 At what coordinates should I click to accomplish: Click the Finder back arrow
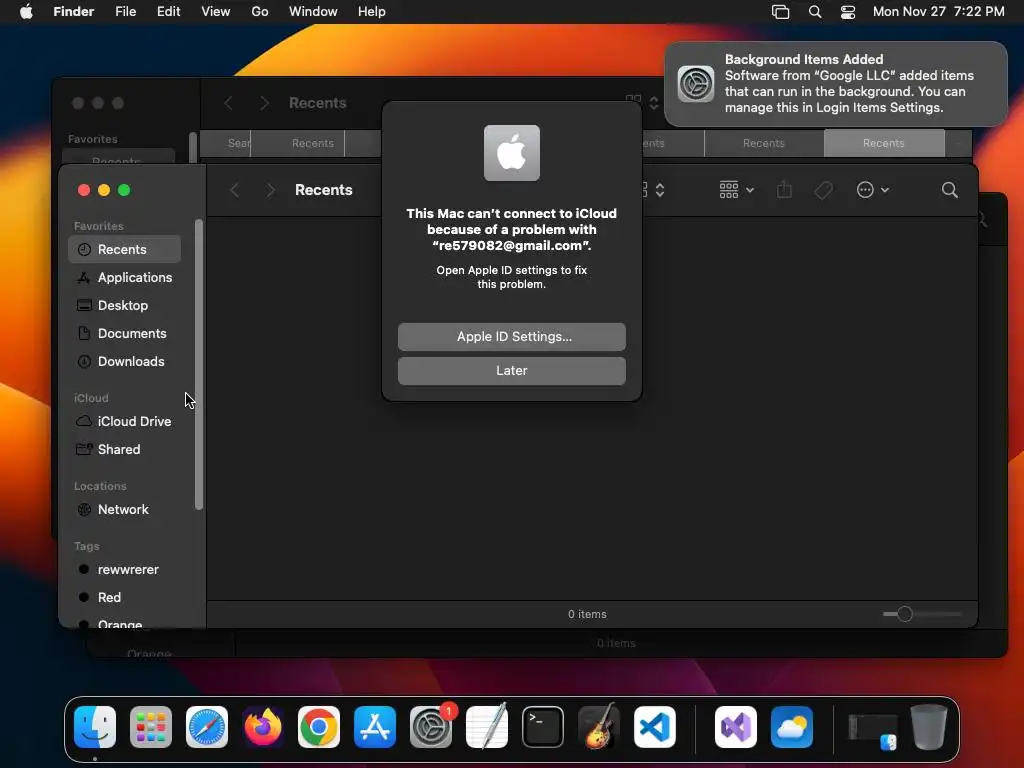click(x=234, y=190)
